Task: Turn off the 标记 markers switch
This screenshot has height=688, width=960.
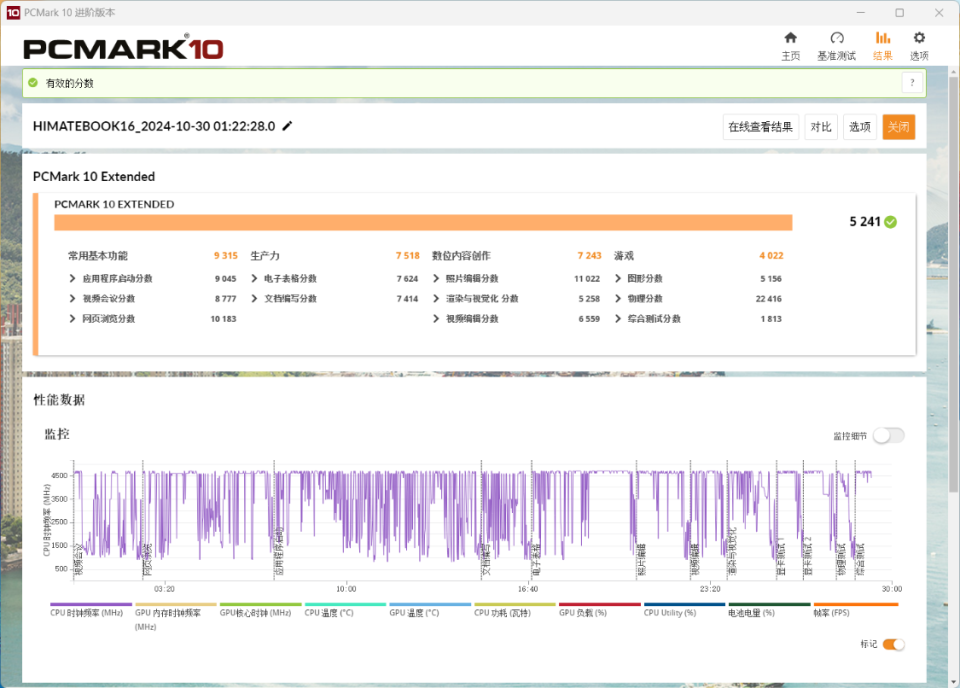Action: tap(894, 644)
